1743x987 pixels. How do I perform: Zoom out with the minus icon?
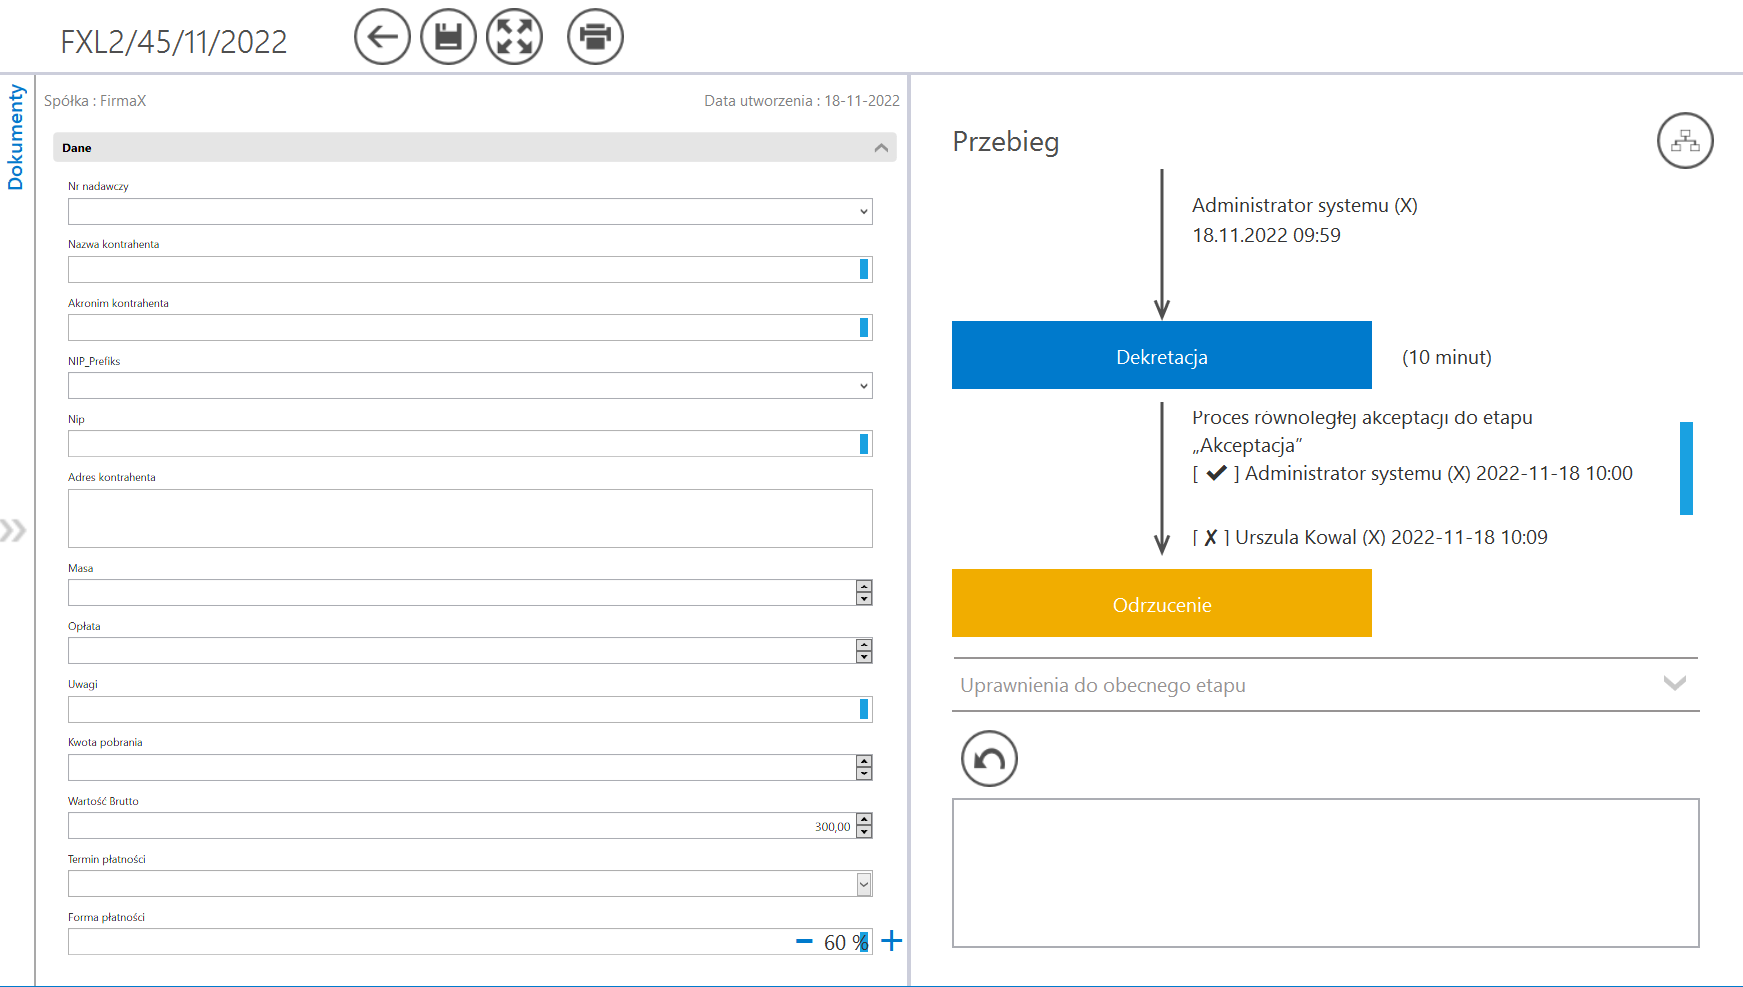tap(804, 941)
